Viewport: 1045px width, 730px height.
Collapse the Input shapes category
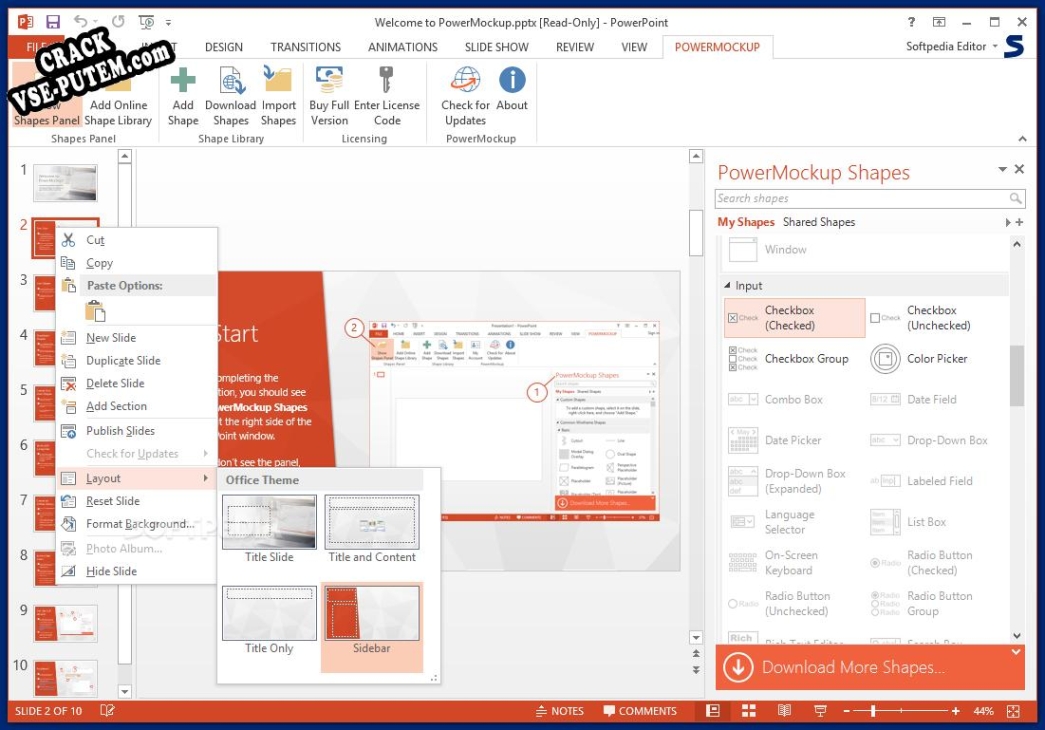point(727,285)
